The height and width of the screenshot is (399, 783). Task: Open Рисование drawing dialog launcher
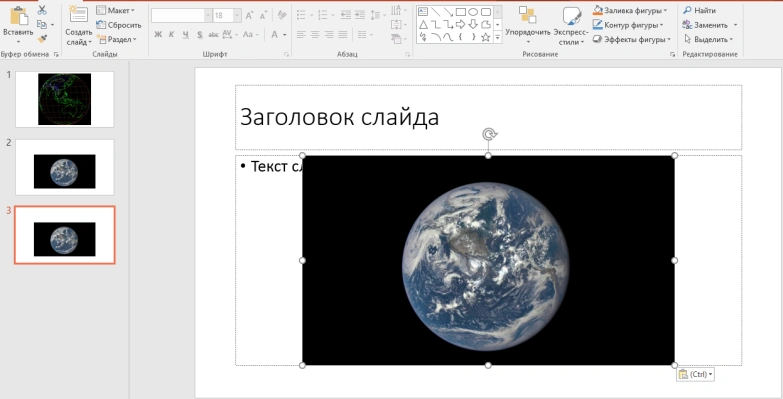(673, 54)
